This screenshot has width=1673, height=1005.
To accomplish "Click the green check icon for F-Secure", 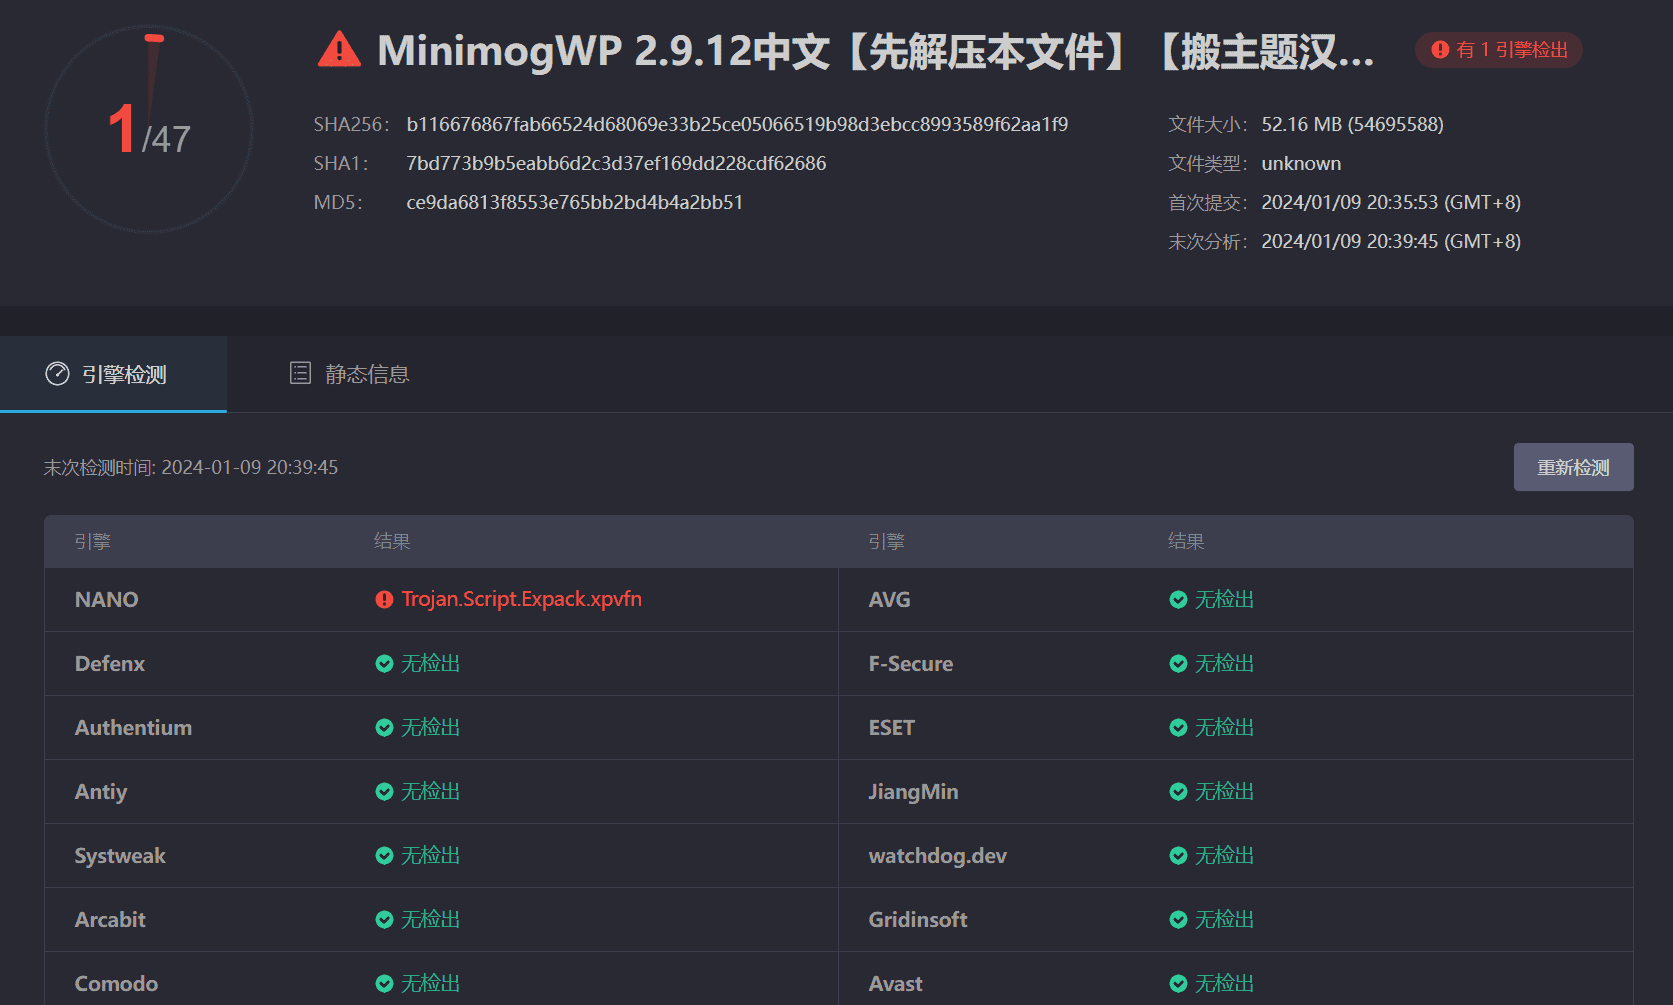I will click(x=1178, y=663).
